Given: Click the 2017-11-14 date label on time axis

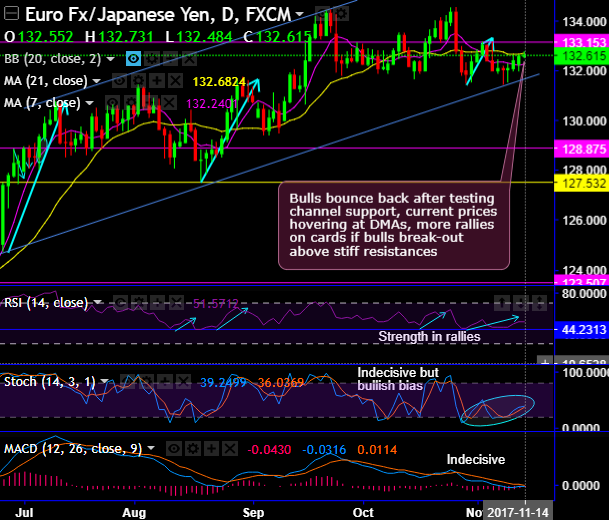Looking at the screenshot, I should pyautogui.click(x=518, y=513).
